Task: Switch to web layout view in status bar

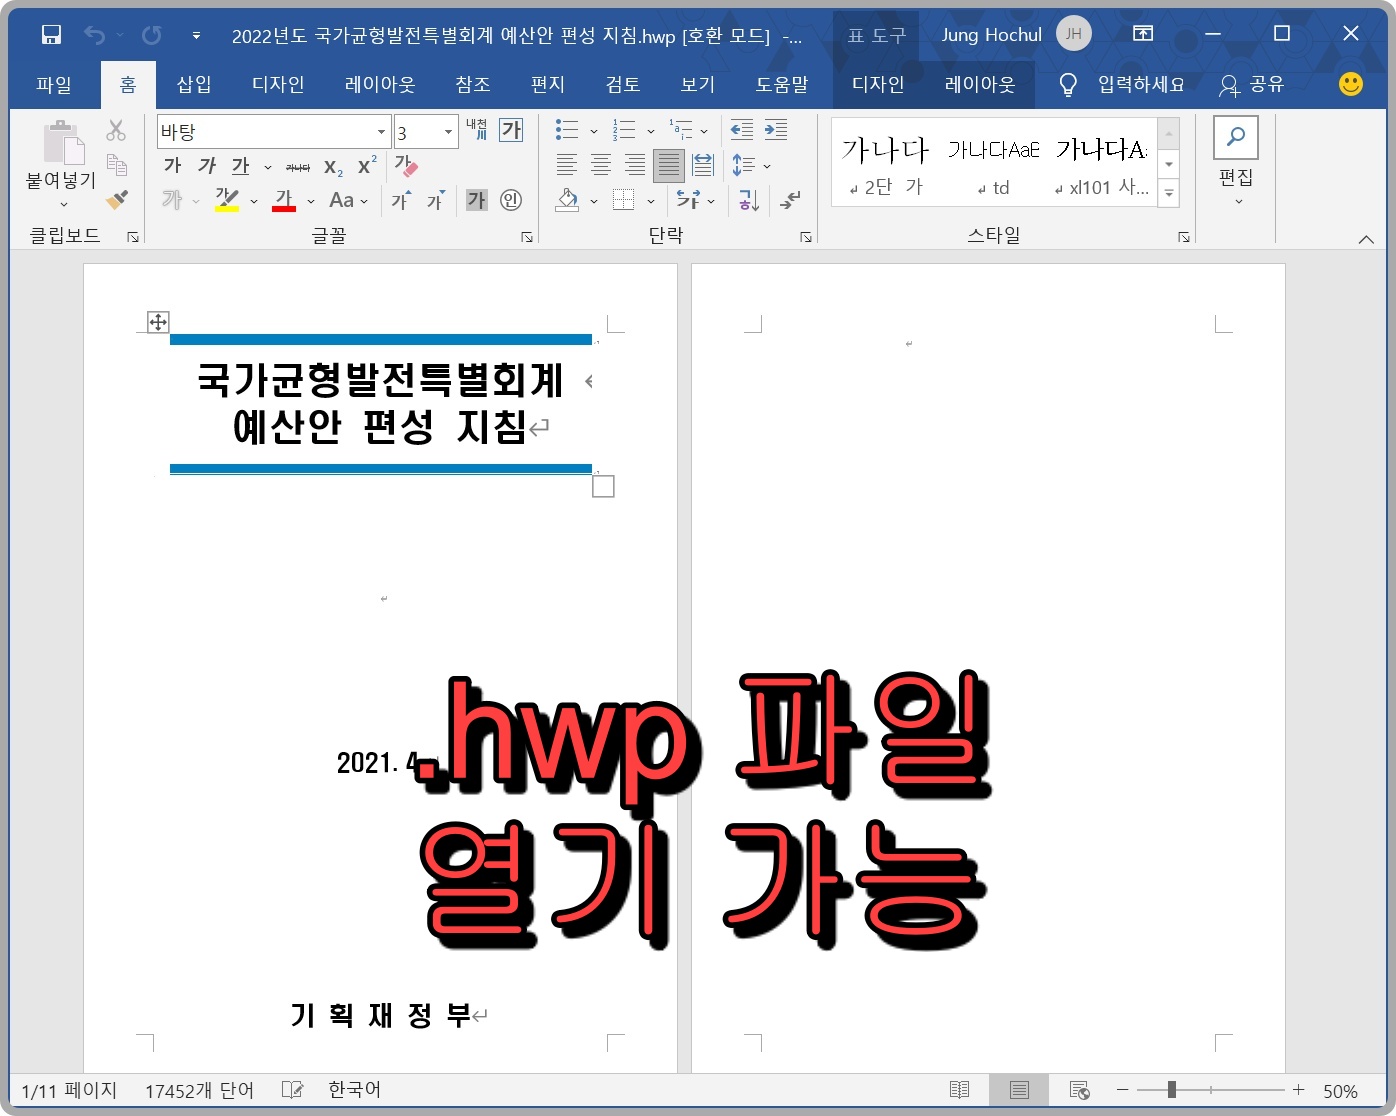Action: [1079, 1090]
